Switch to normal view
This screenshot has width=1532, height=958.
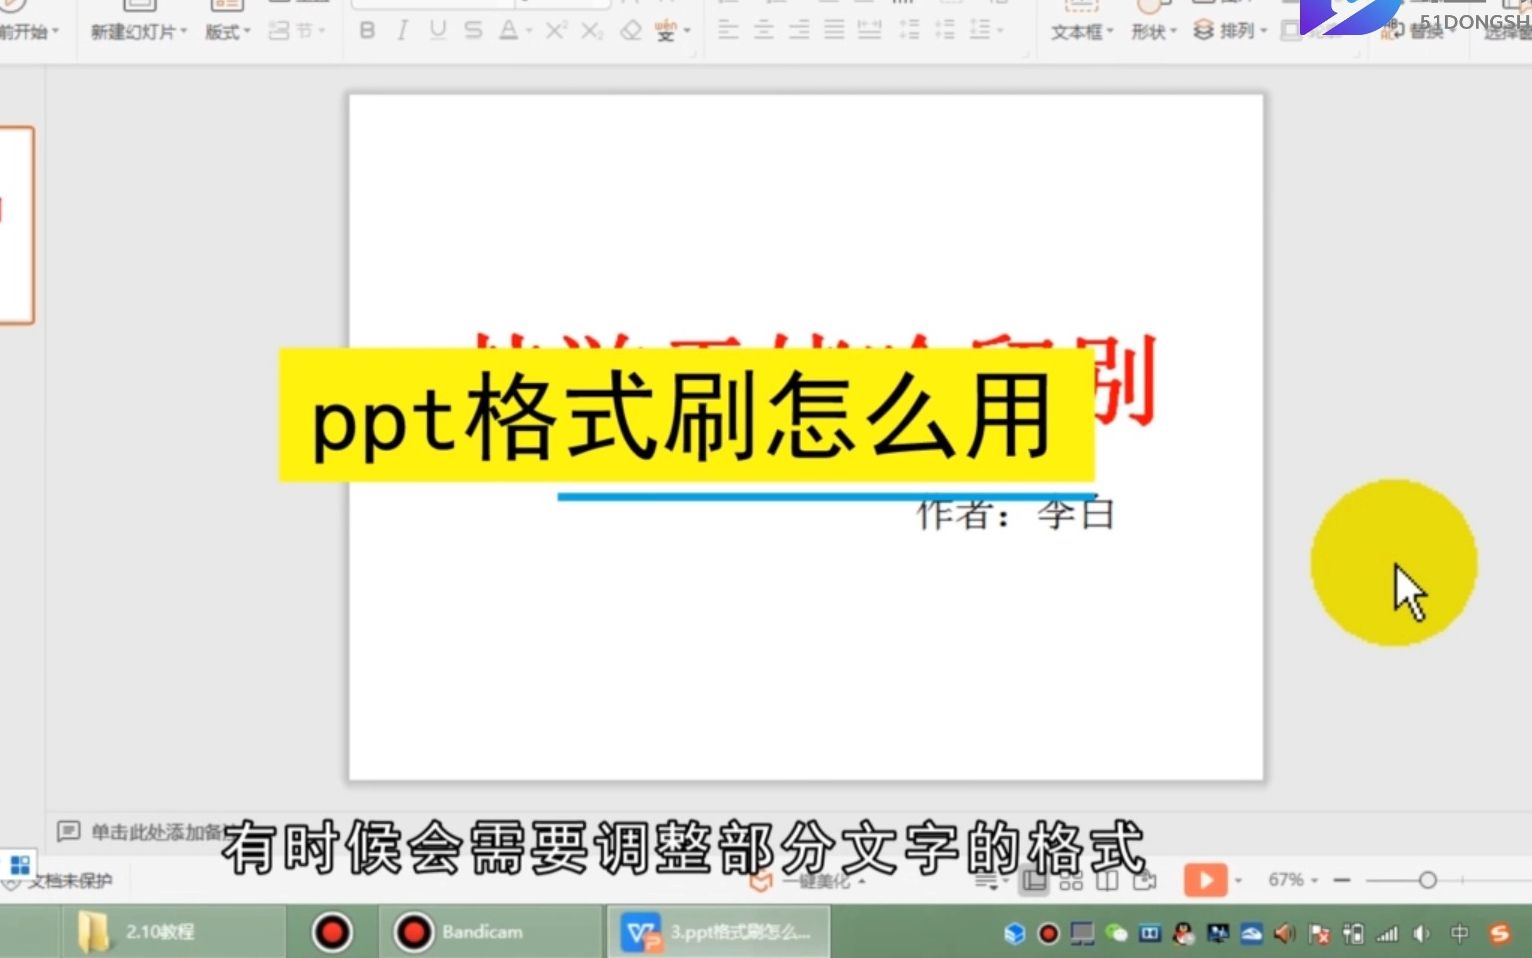1034,881
